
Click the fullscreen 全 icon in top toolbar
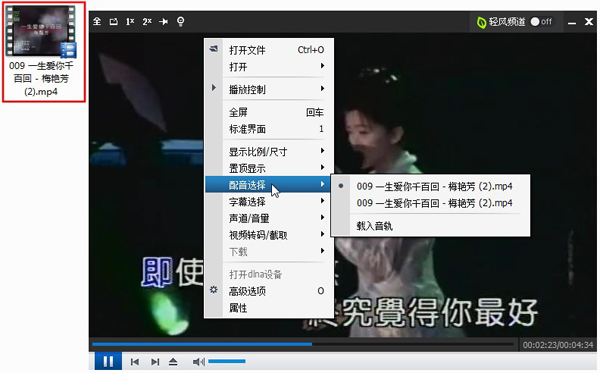coord(97,21)
